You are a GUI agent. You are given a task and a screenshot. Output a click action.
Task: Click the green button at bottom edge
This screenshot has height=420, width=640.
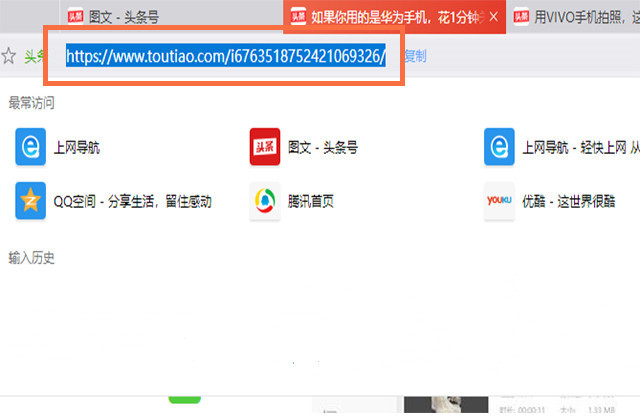point(185,399)
